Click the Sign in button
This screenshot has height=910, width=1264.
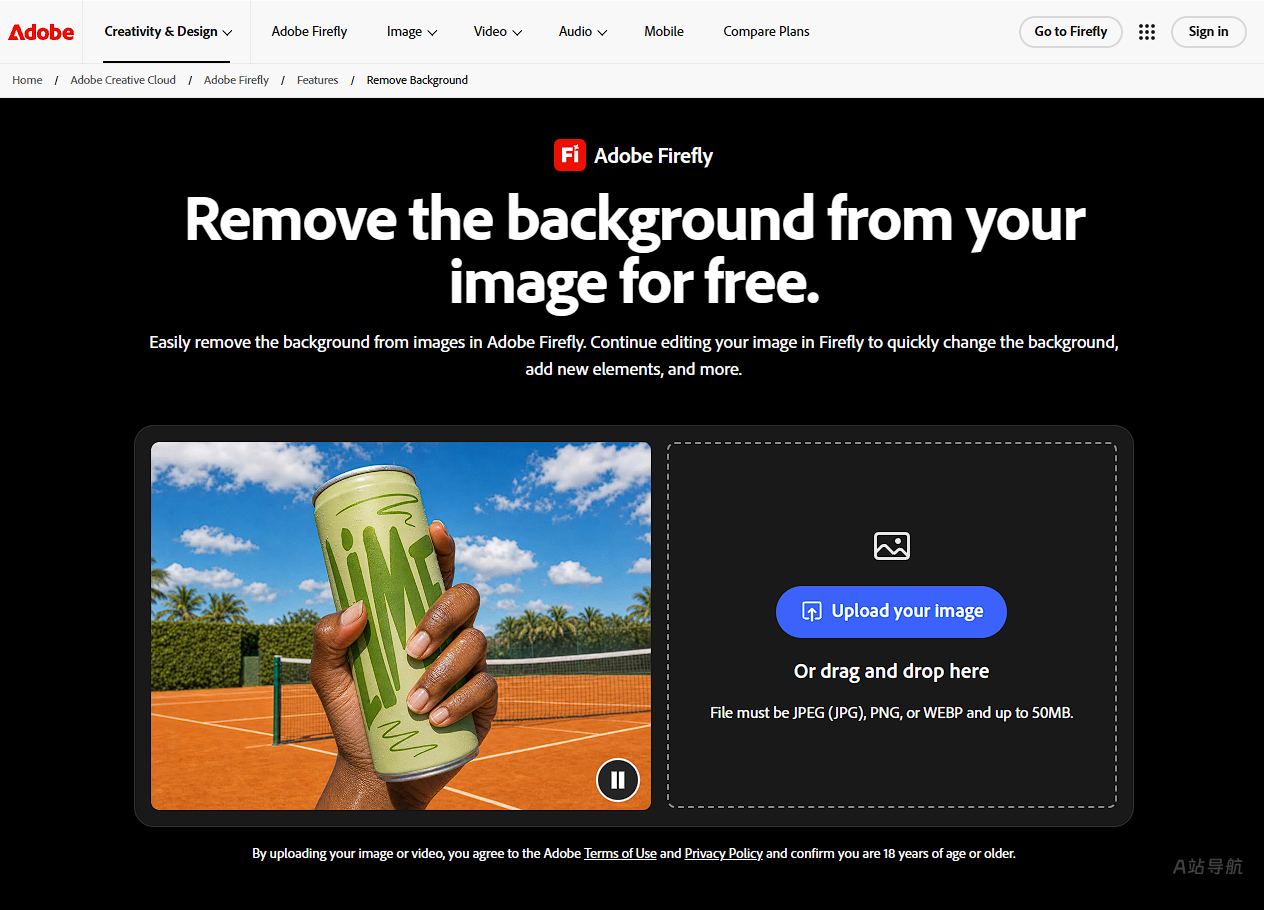click(x=1208, y=32)
